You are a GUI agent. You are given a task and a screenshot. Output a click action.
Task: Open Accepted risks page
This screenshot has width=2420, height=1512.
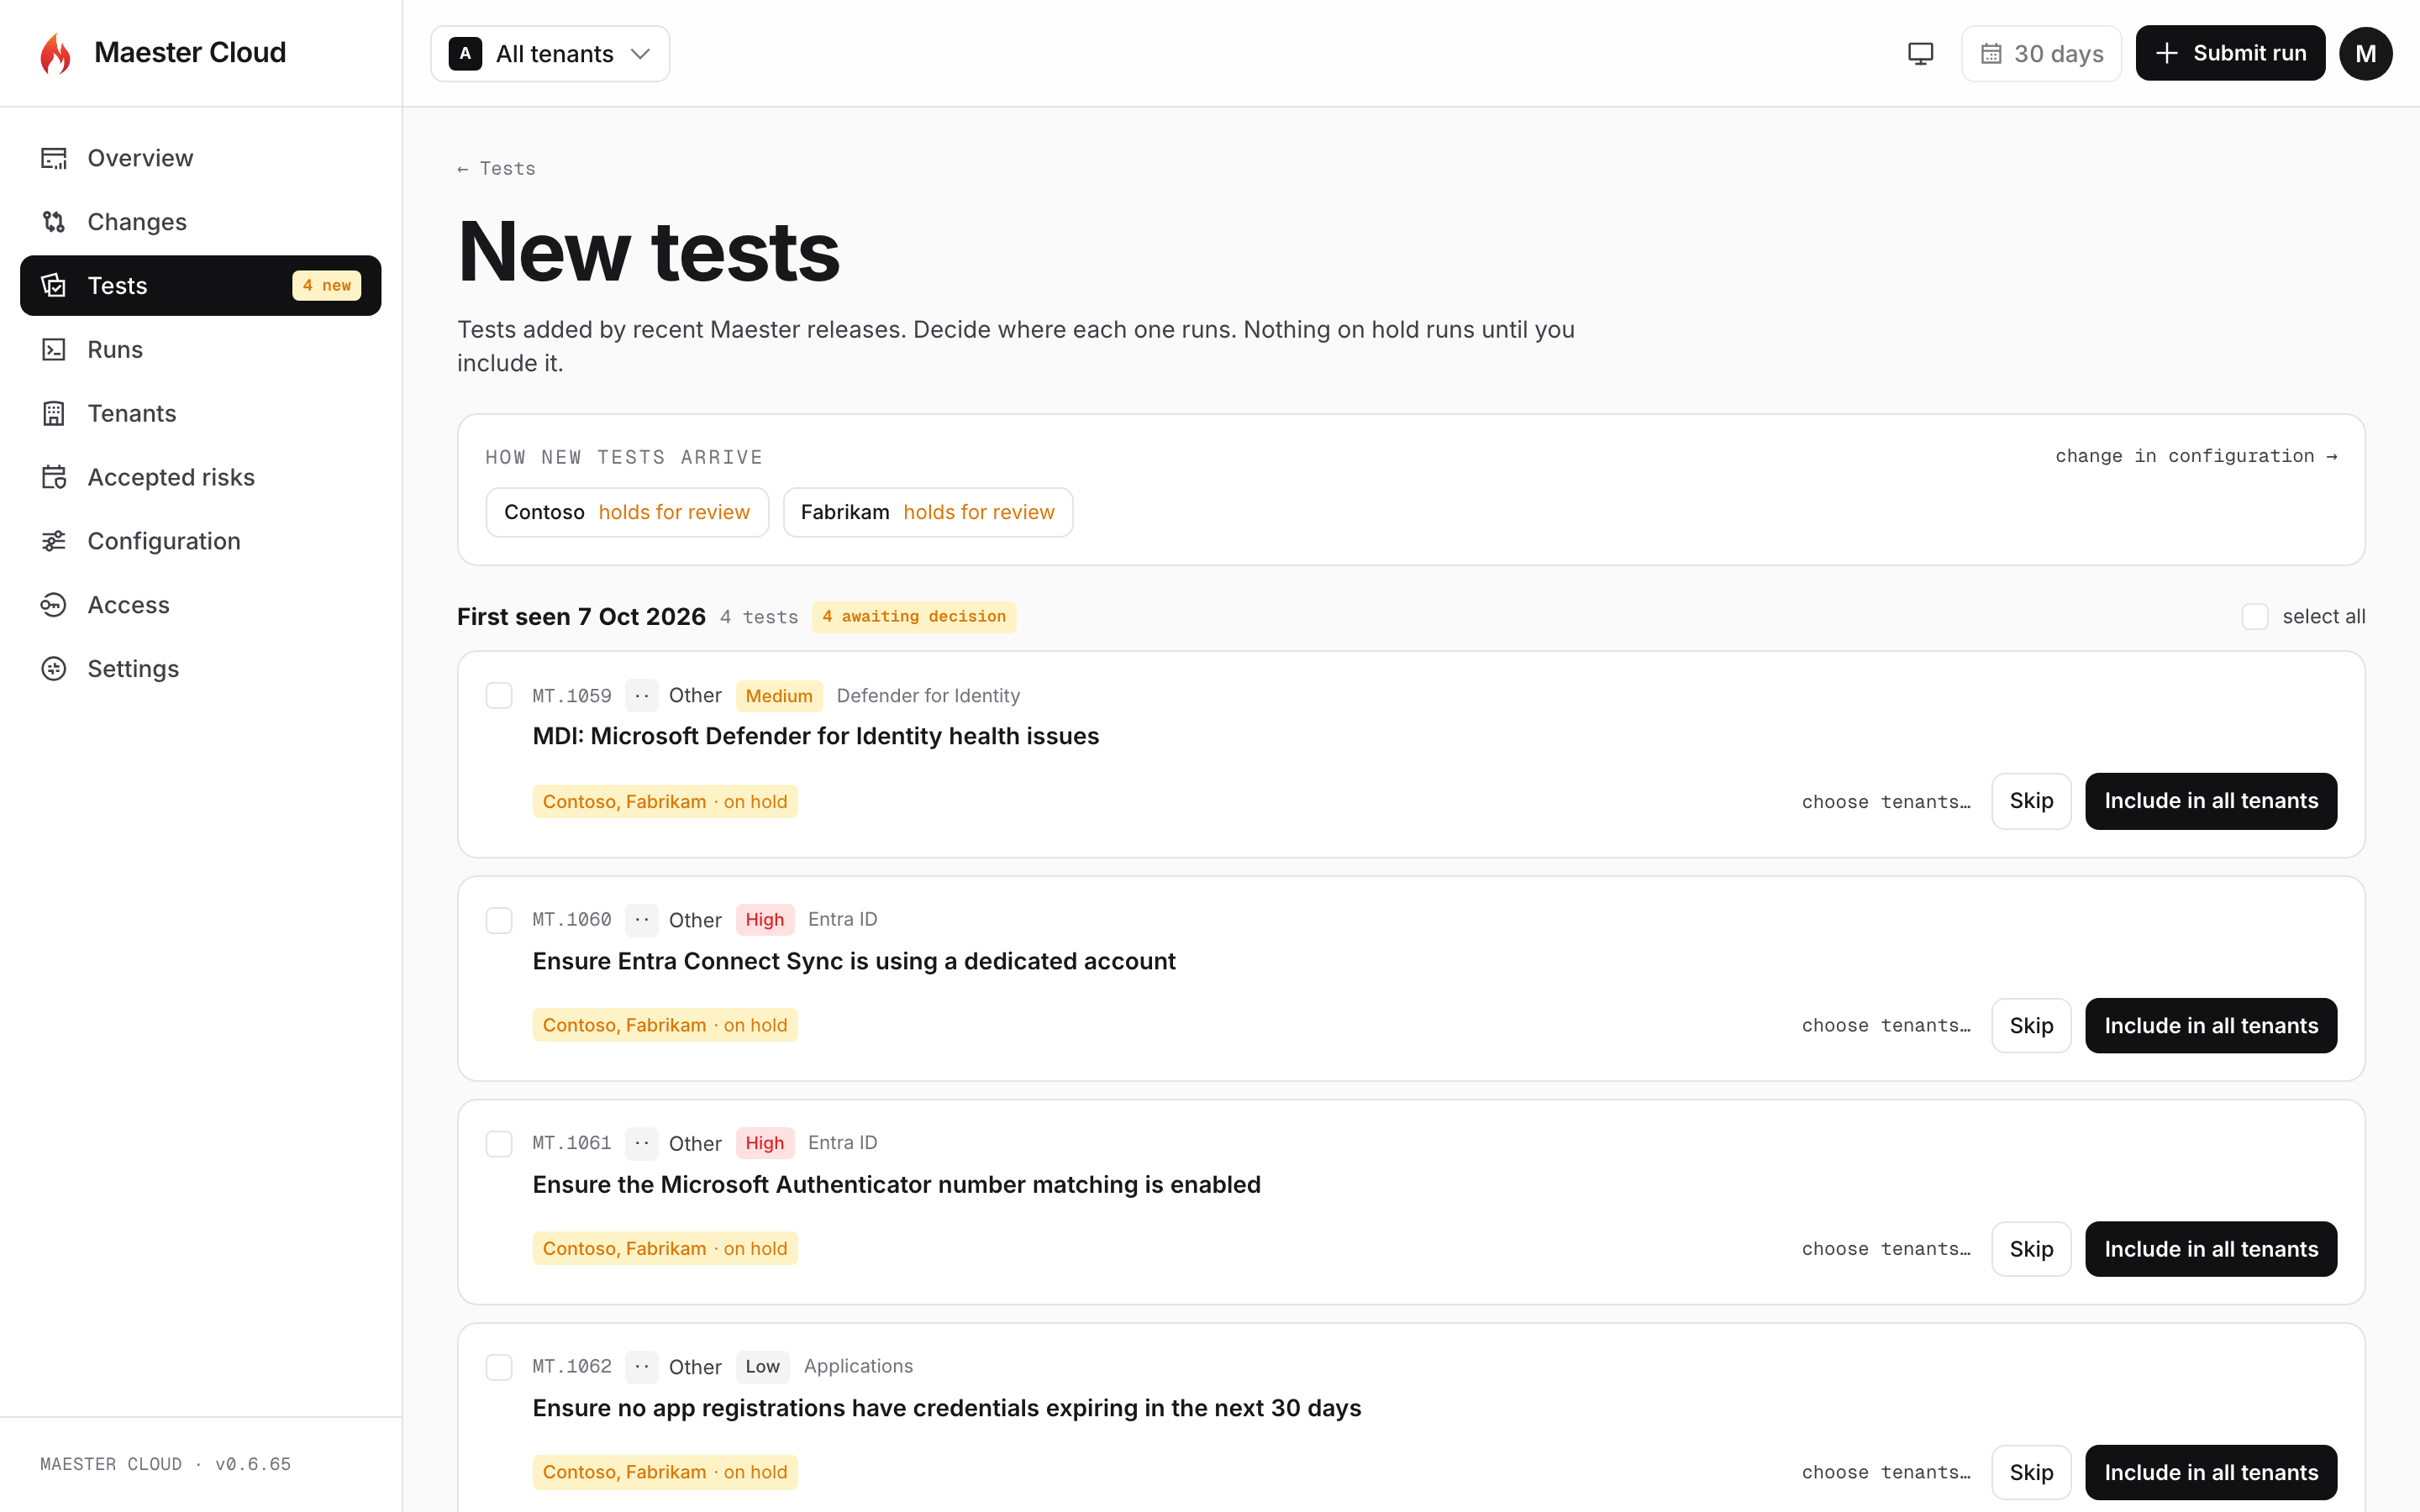pyautogui.click(x=200, y=478)
